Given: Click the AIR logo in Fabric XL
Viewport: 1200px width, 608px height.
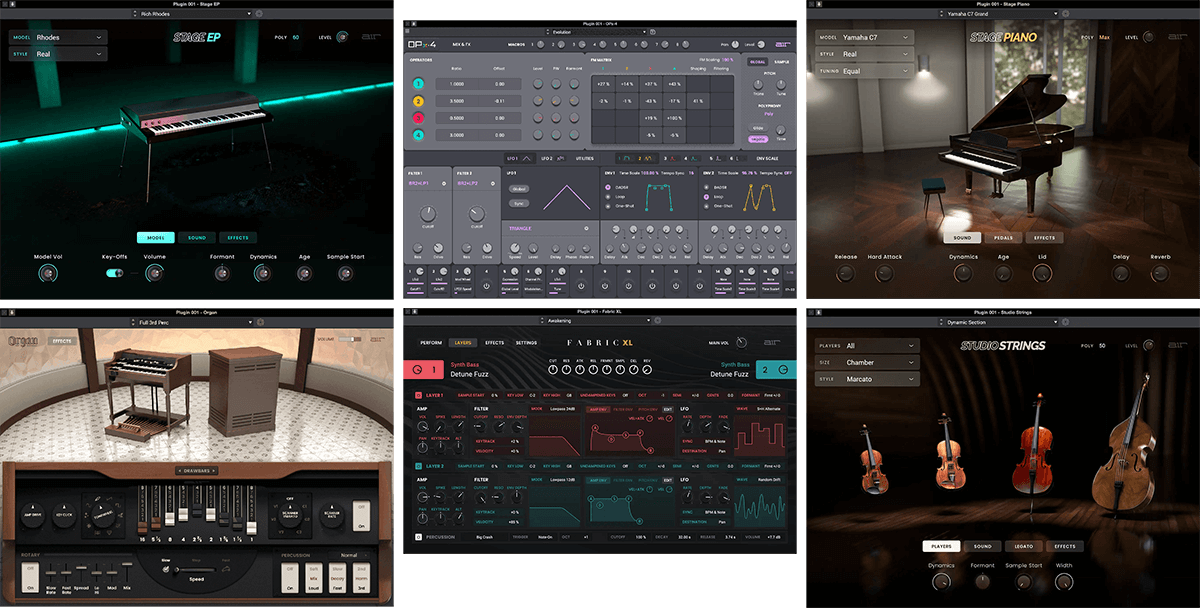Looking at the screenshot, I should tap(773, 342).
